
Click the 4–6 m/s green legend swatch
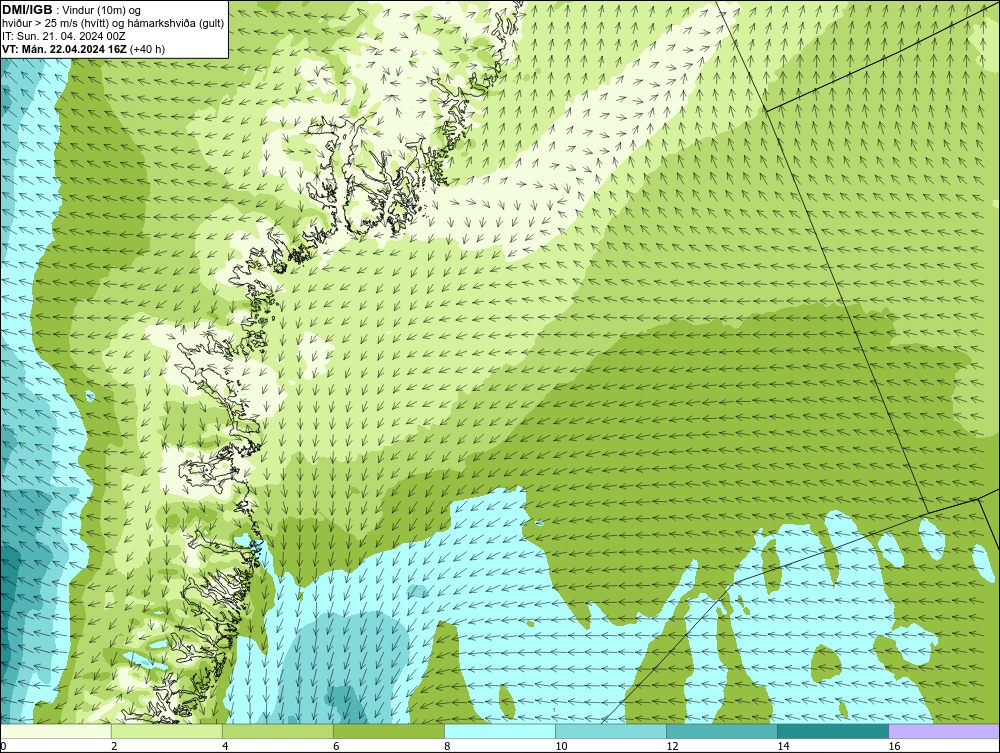point(277,731)
